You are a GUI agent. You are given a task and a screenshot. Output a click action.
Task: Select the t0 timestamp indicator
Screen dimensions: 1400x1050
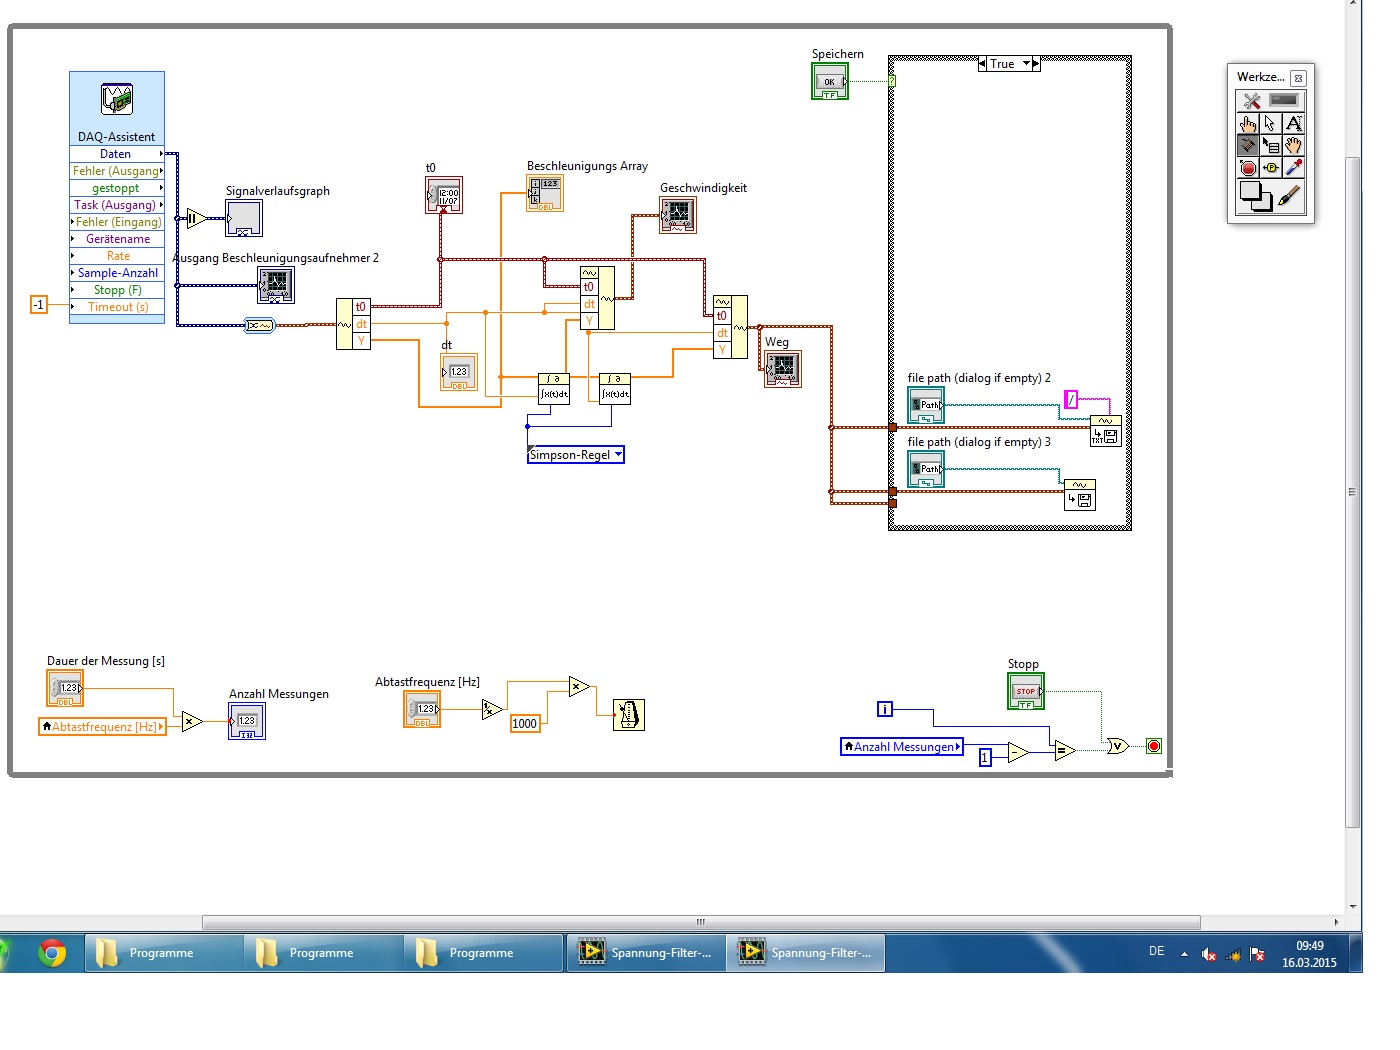pos(444,195)
